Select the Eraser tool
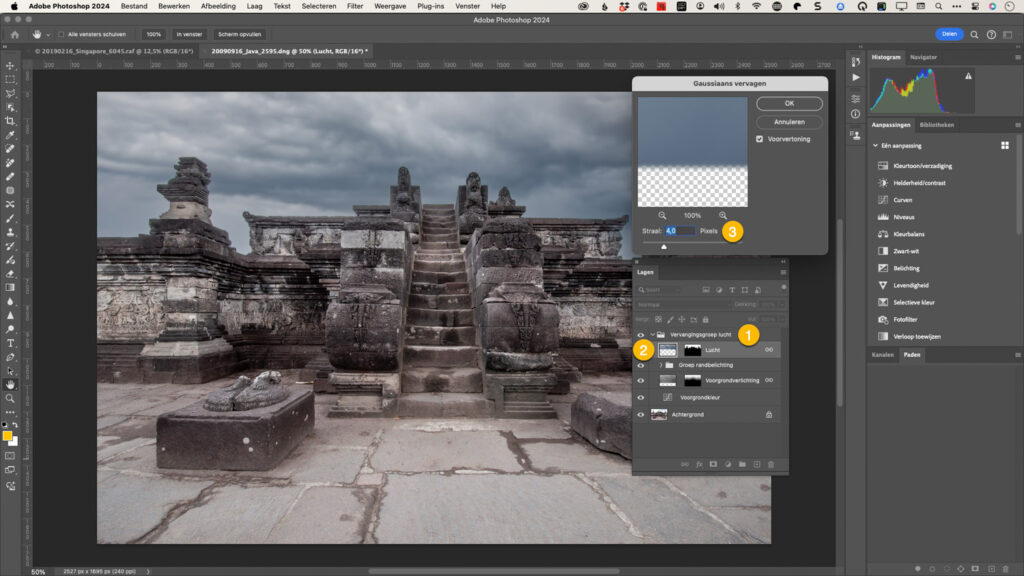The width and height of the screenshot is (1024, 576). pos(10,274)
